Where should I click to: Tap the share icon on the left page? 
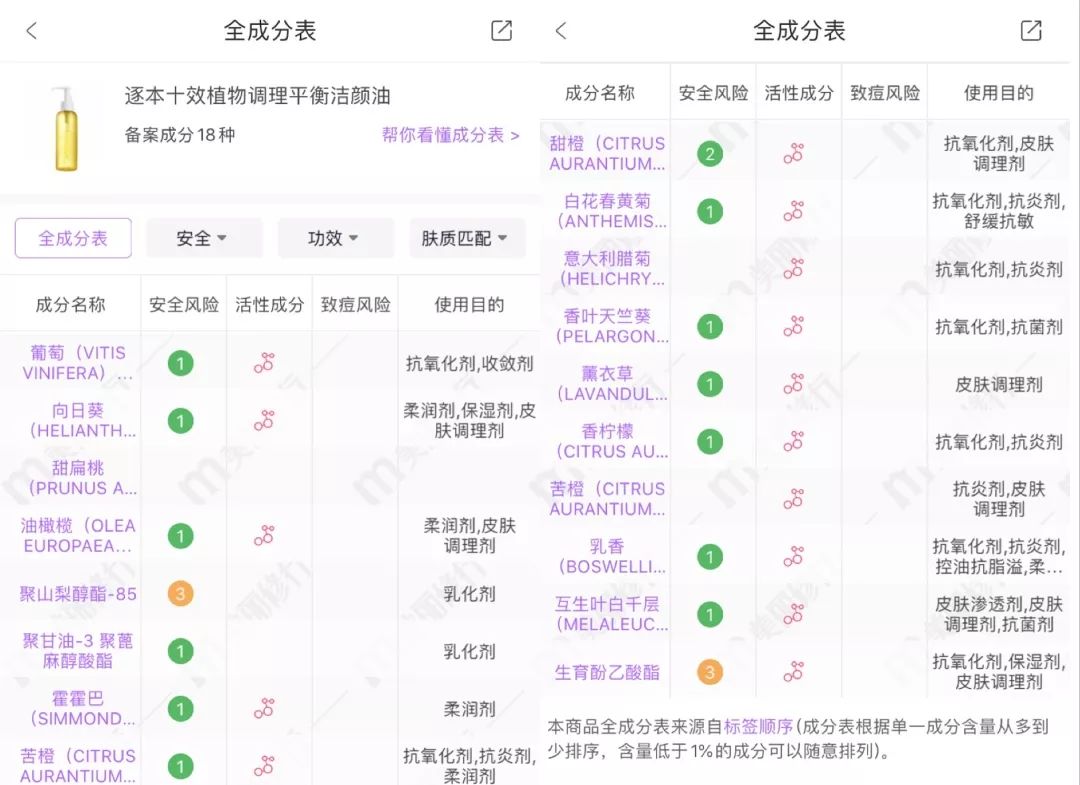pyautogui.click(x=500, y=31)
